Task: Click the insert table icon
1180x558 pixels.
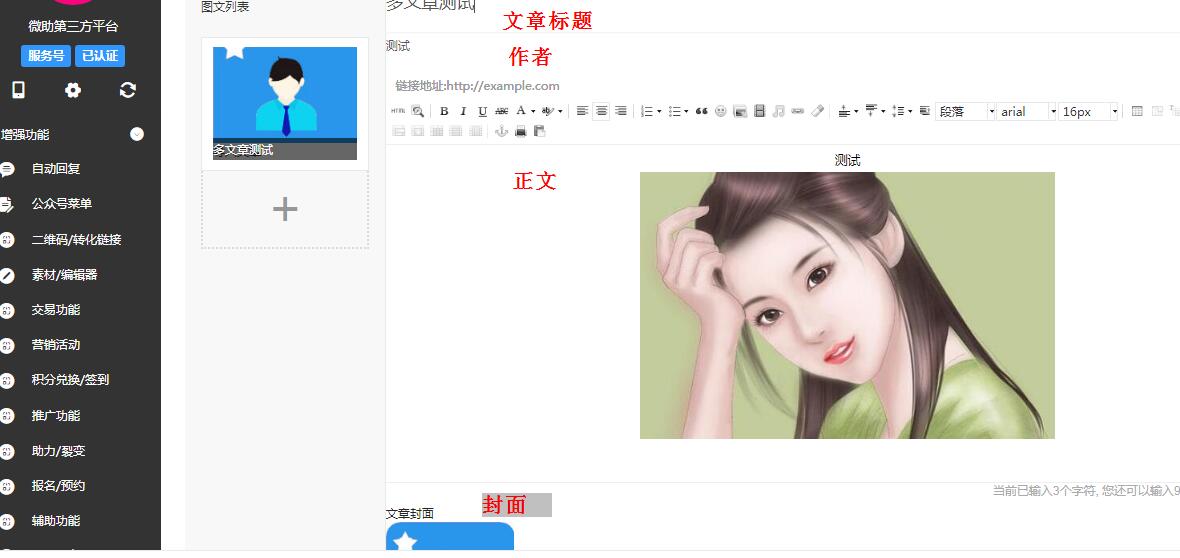Action: click(x=1137, y=111)
